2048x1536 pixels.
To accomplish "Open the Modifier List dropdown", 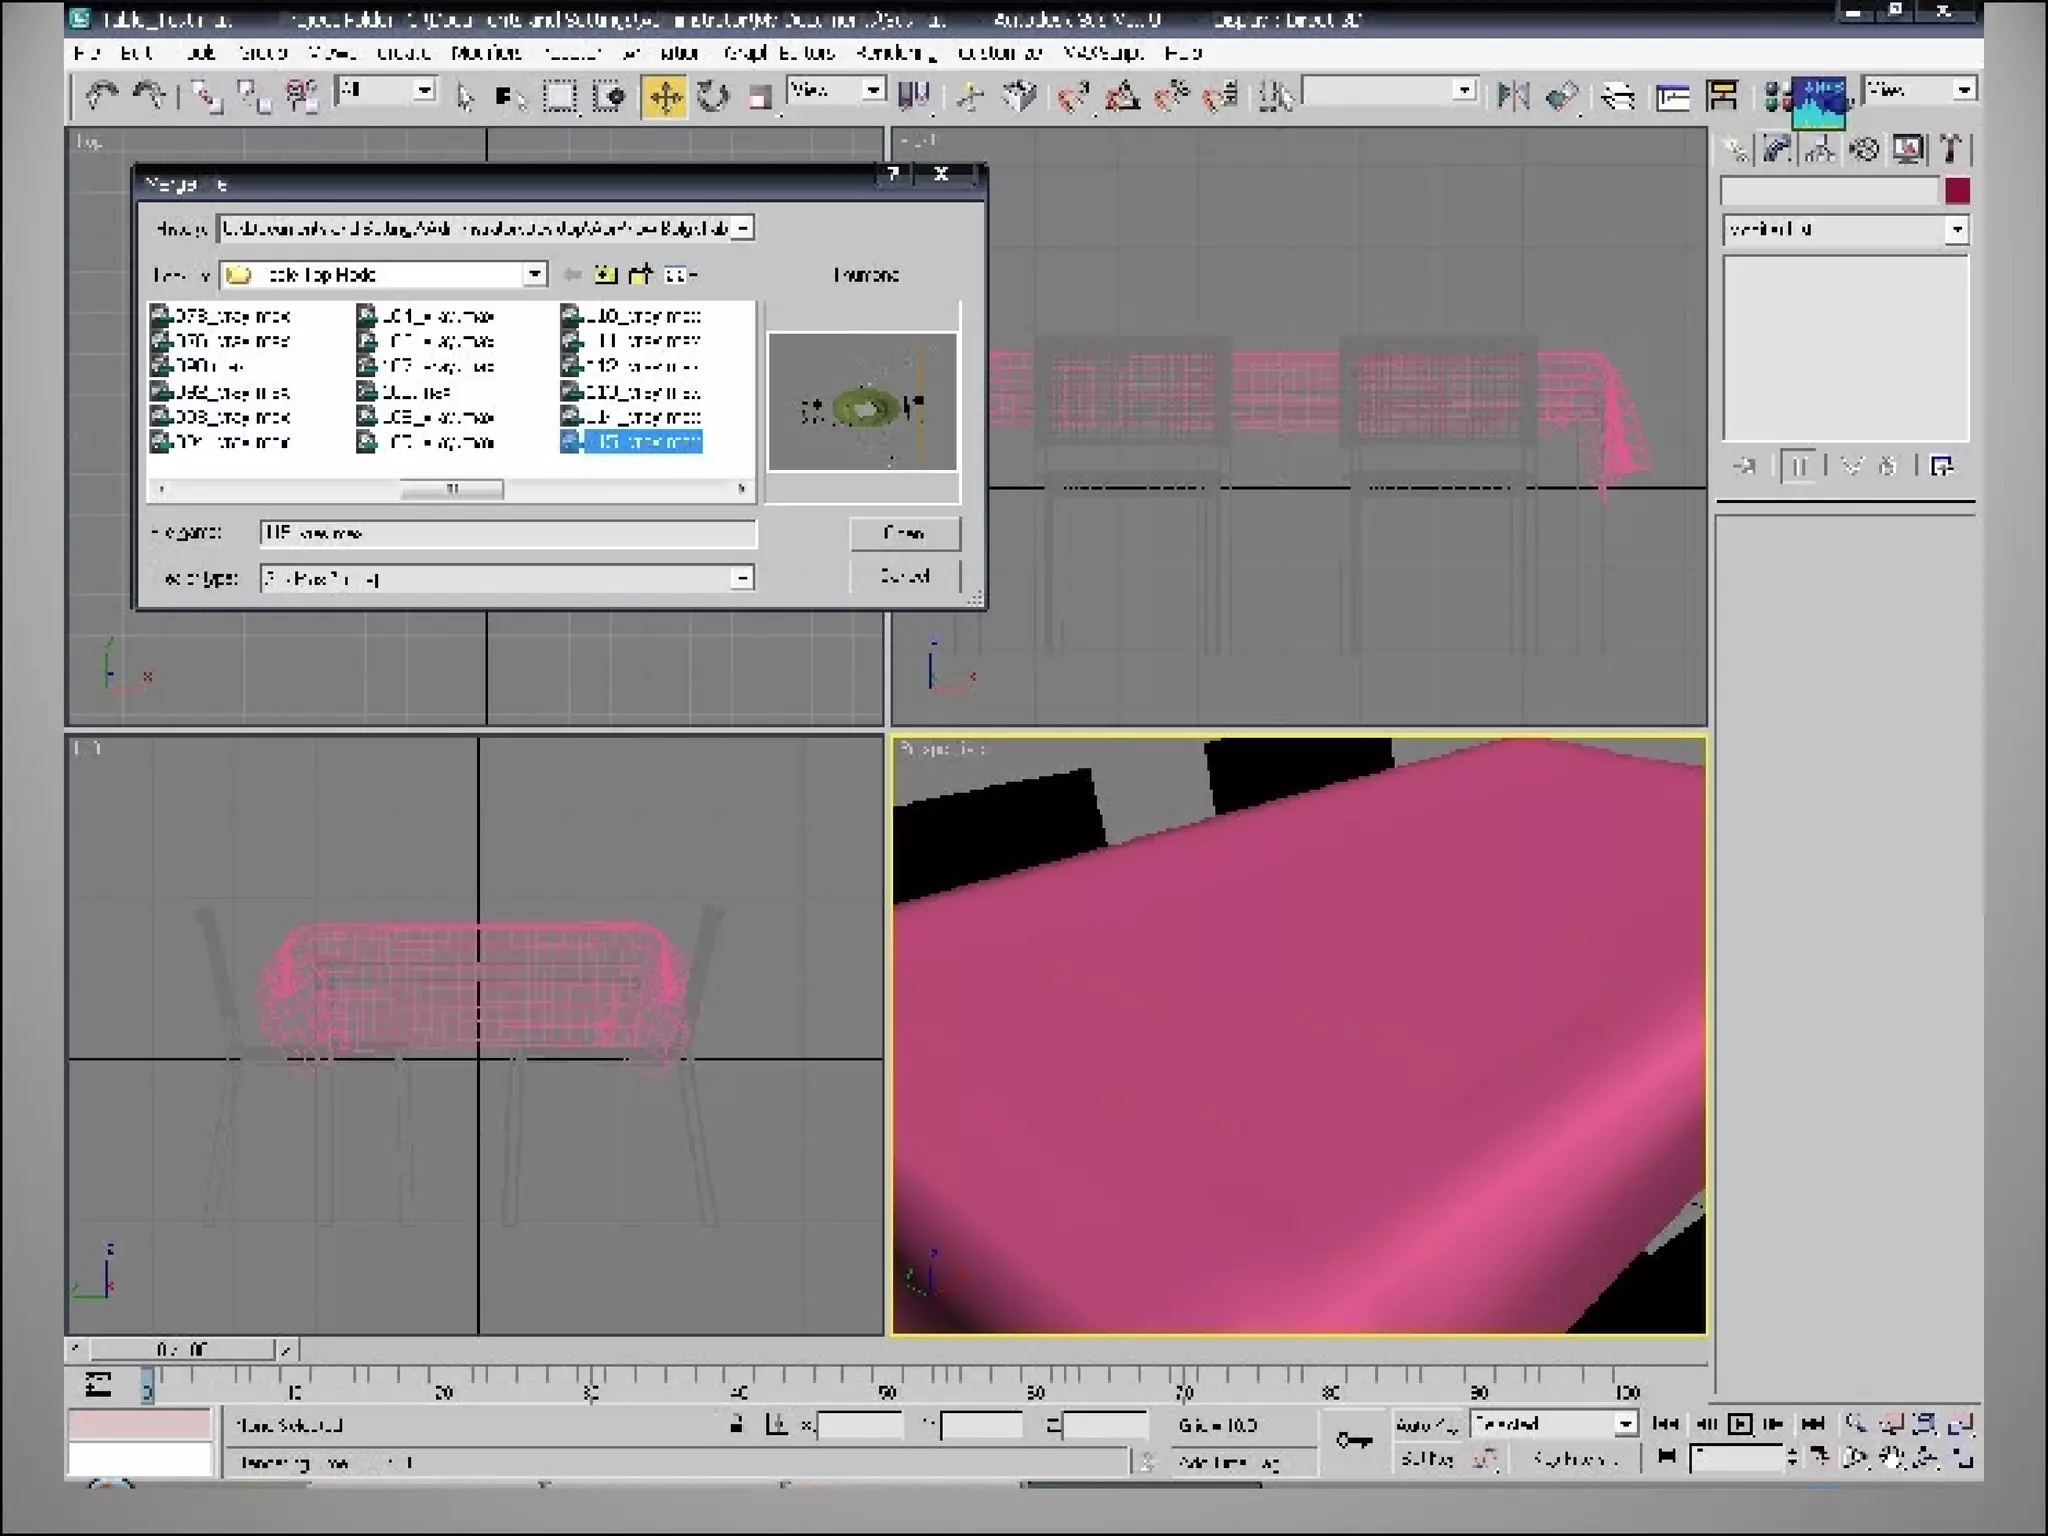I will point(1956,230).
